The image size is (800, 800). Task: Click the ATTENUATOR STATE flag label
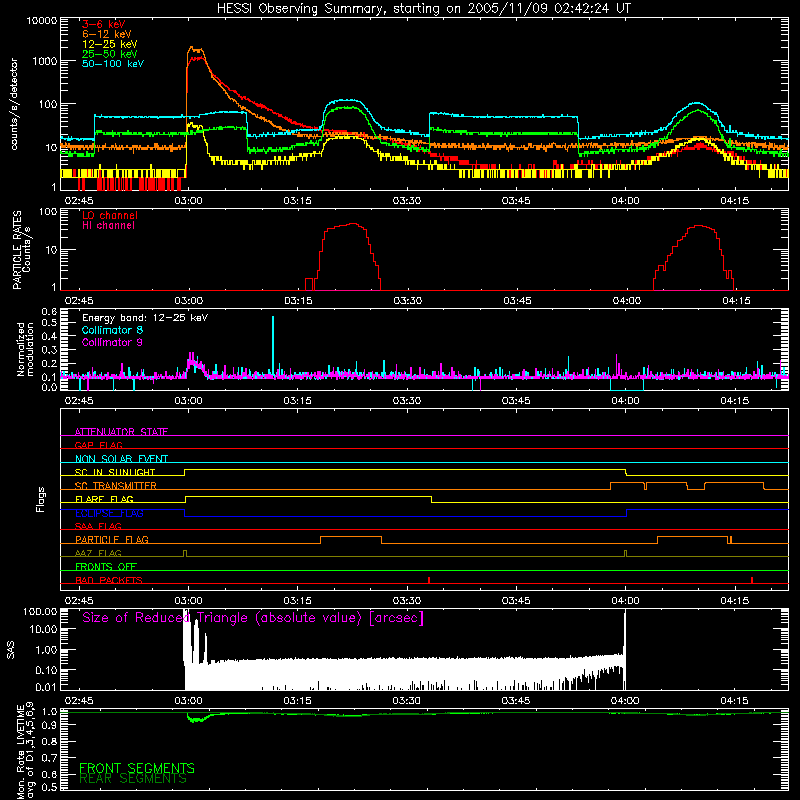pos(121,432)
